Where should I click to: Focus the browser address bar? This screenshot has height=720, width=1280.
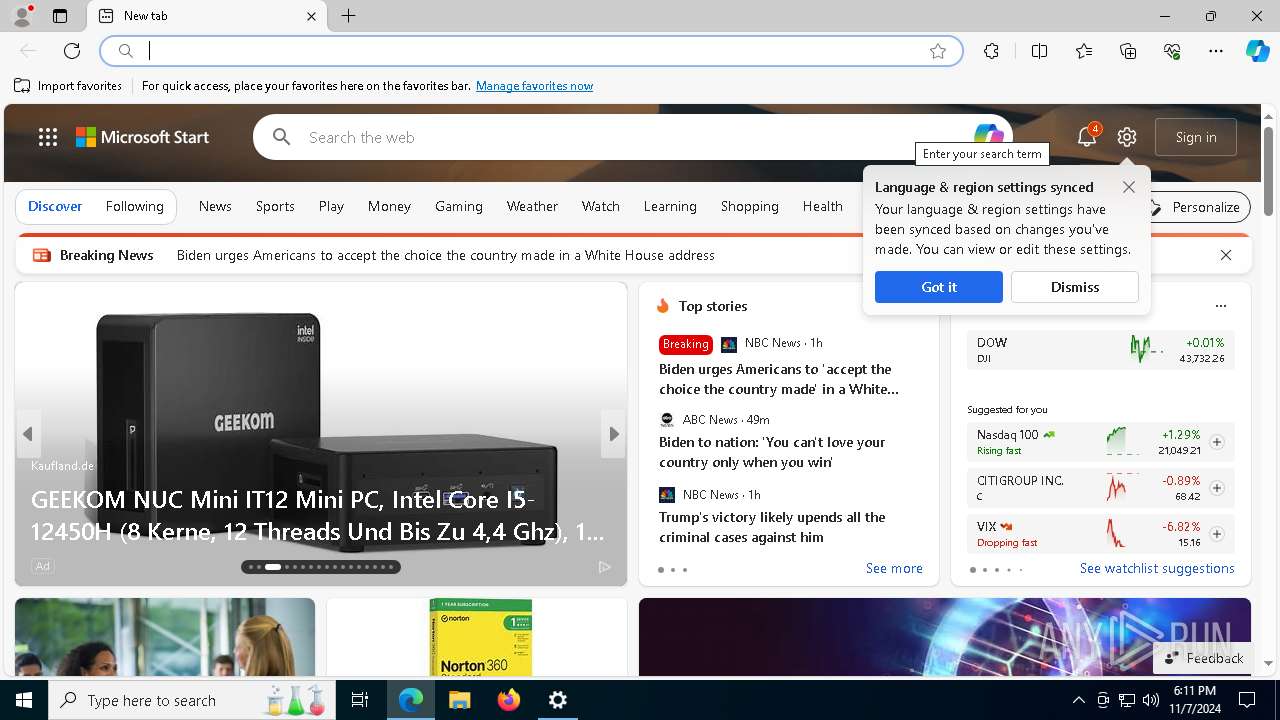(x=530, y=51)
